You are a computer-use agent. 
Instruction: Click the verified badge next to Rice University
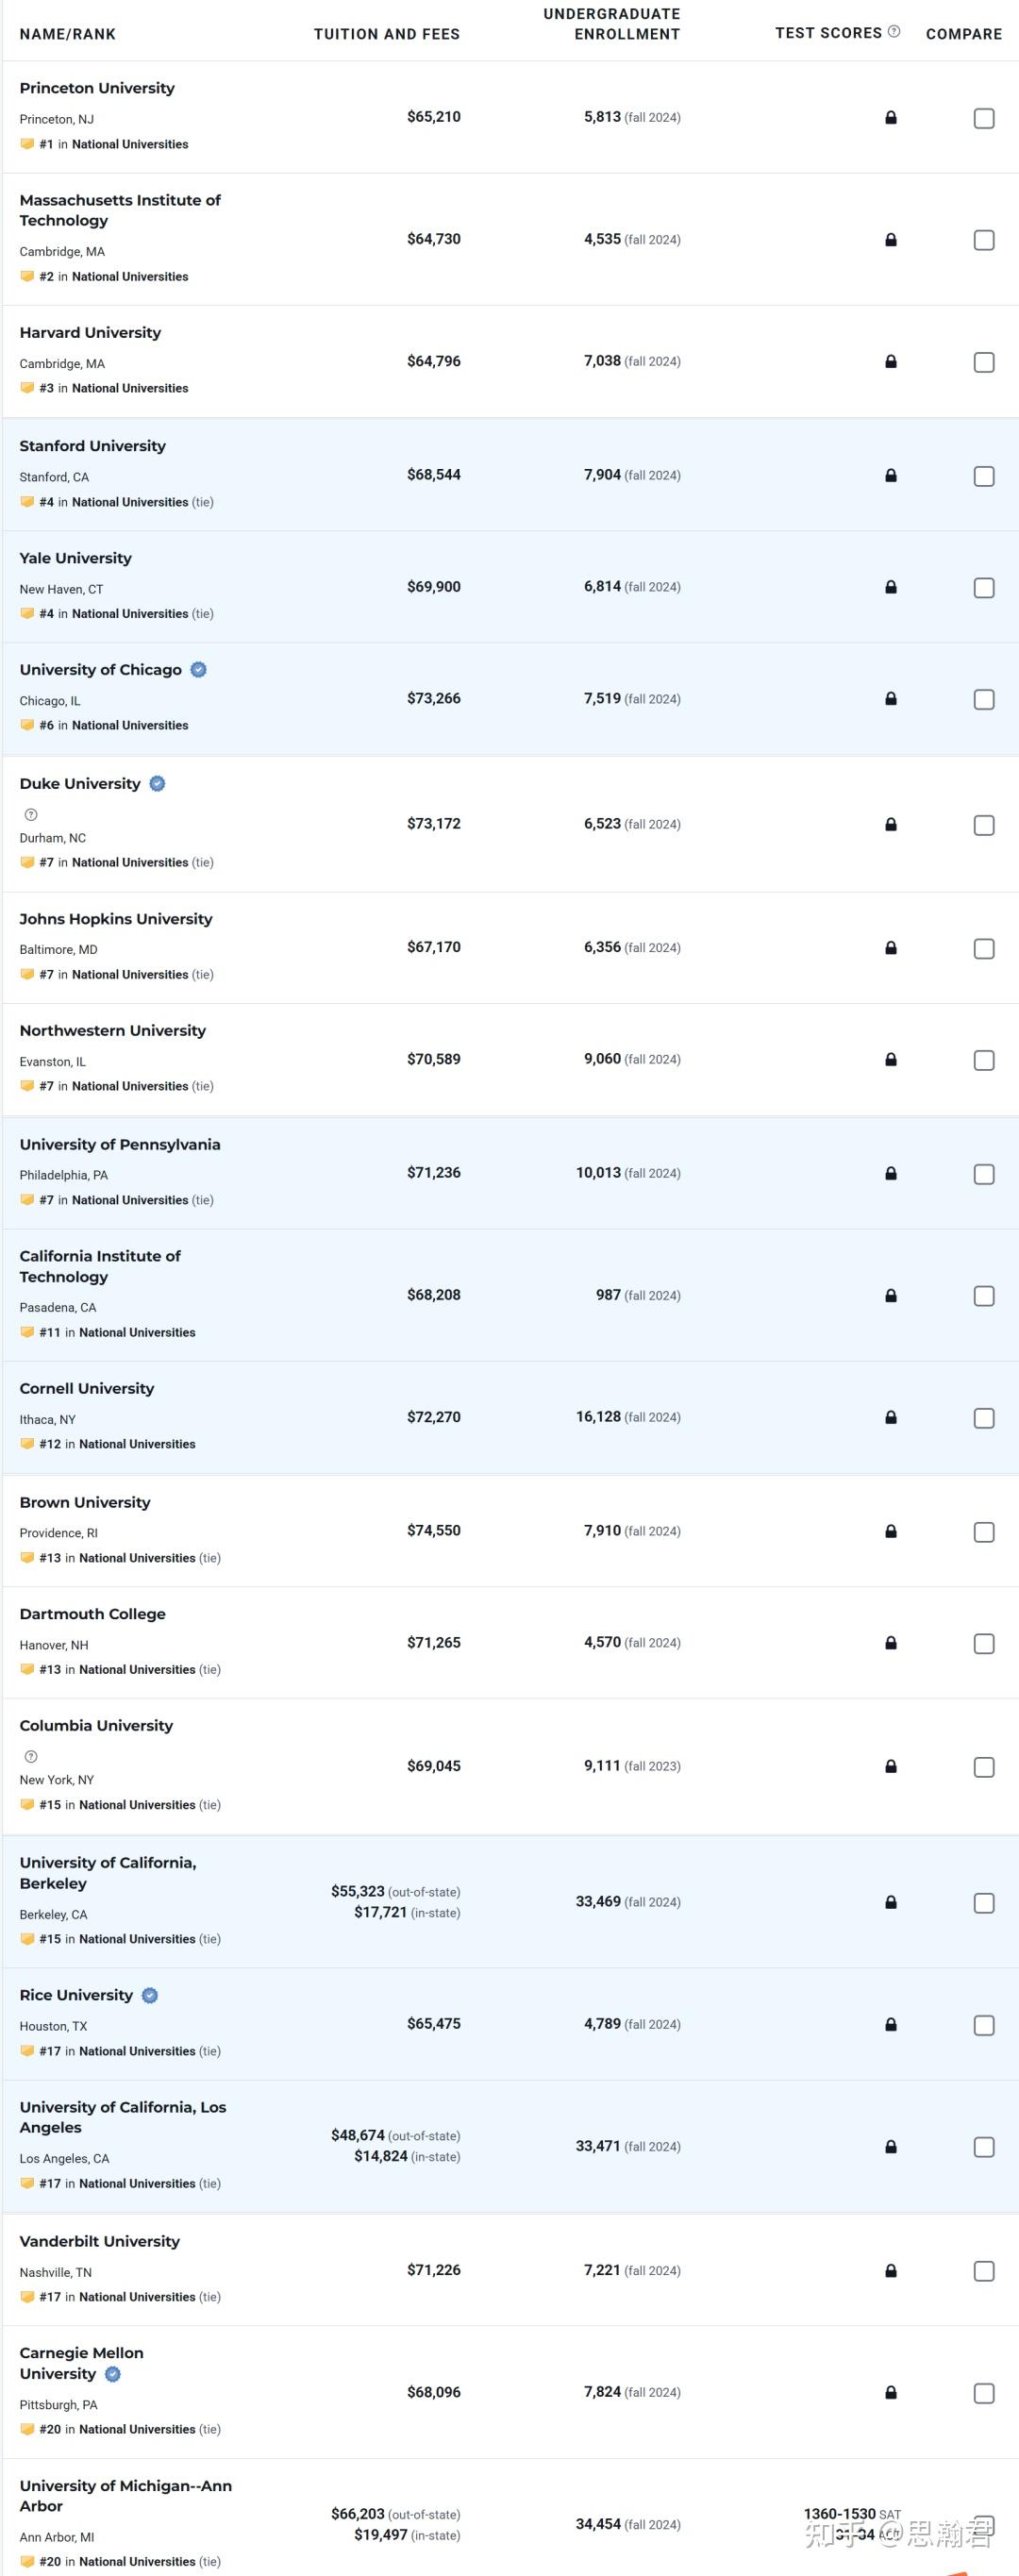(150, 1995)
